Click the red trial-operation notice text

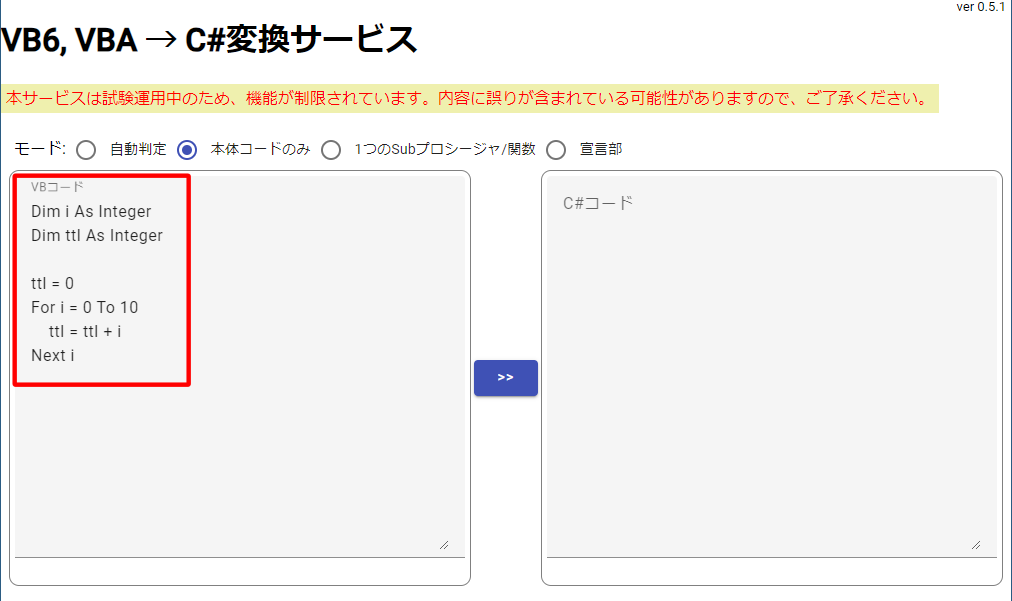point(467,98)
